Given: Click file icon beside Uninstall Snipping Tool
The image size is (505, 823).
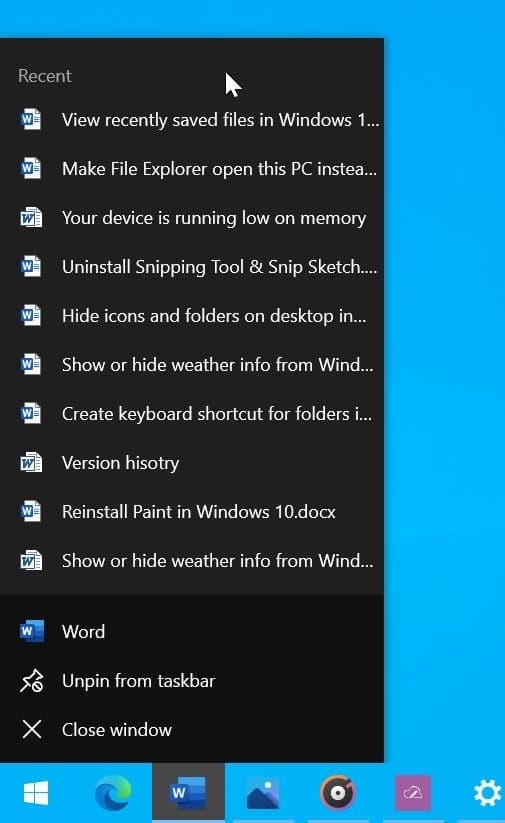Looking at the screenshot, I should point(31,267).
